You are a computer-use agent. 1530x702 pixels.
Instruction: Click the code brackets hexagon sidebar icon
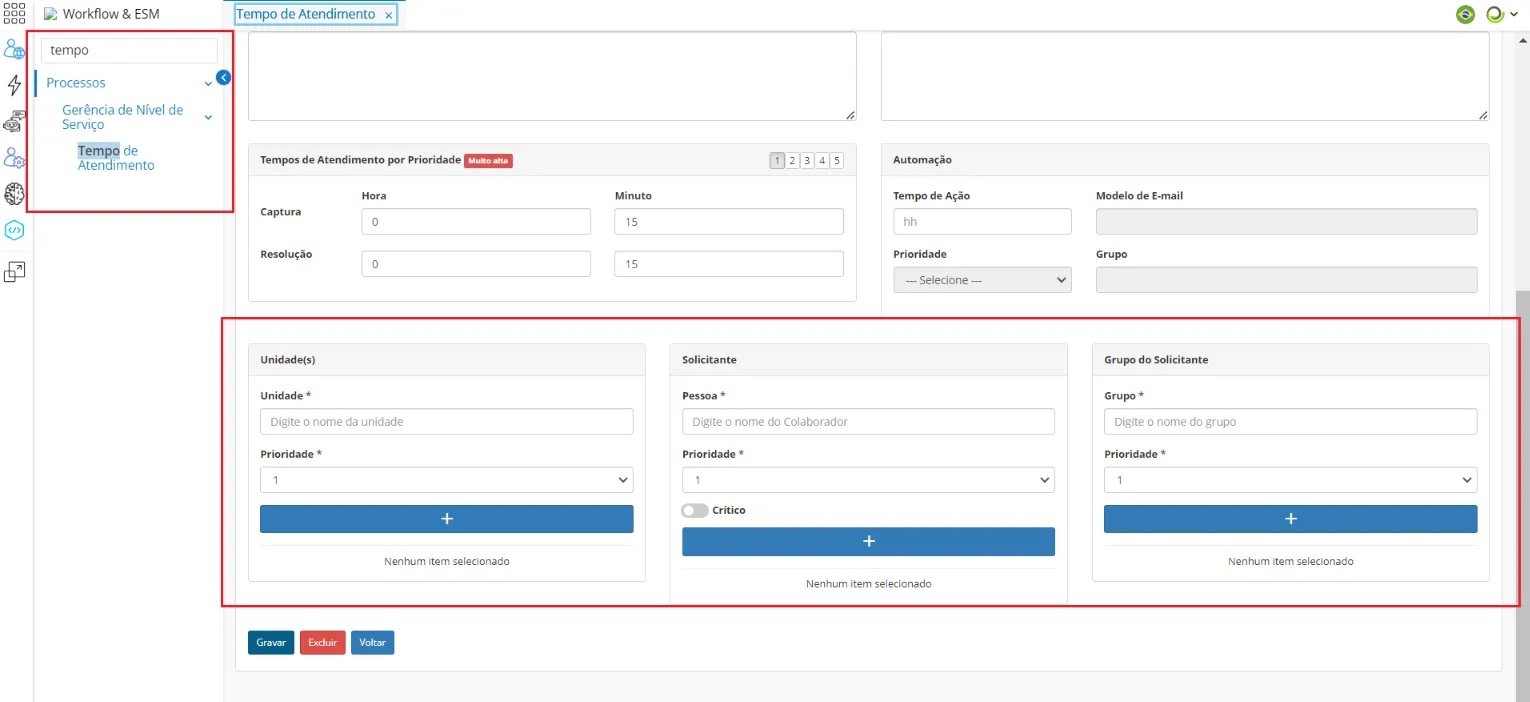pyautogui.click(x=14, y=230)
